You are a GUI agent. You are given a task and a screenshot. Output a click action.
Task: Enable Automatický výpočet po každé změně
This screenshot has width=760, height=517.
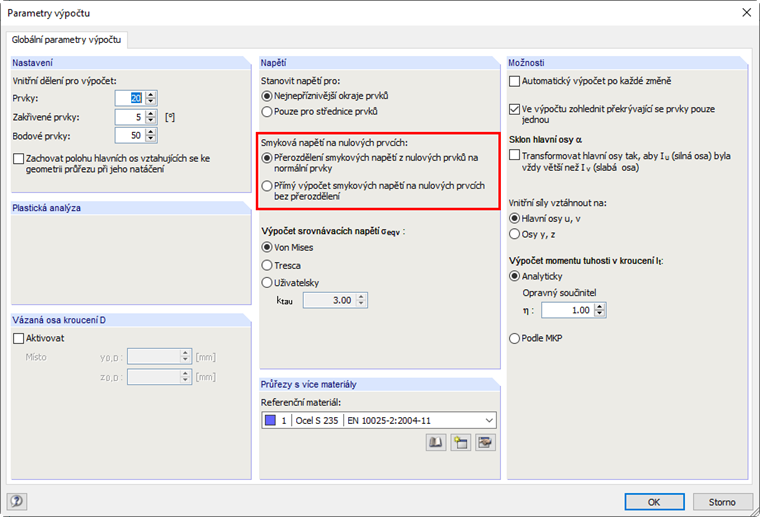514,81
